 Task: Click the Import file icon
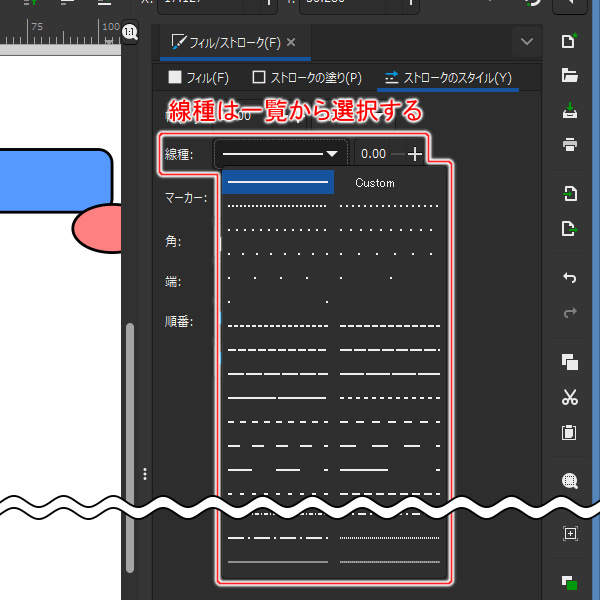570,194
